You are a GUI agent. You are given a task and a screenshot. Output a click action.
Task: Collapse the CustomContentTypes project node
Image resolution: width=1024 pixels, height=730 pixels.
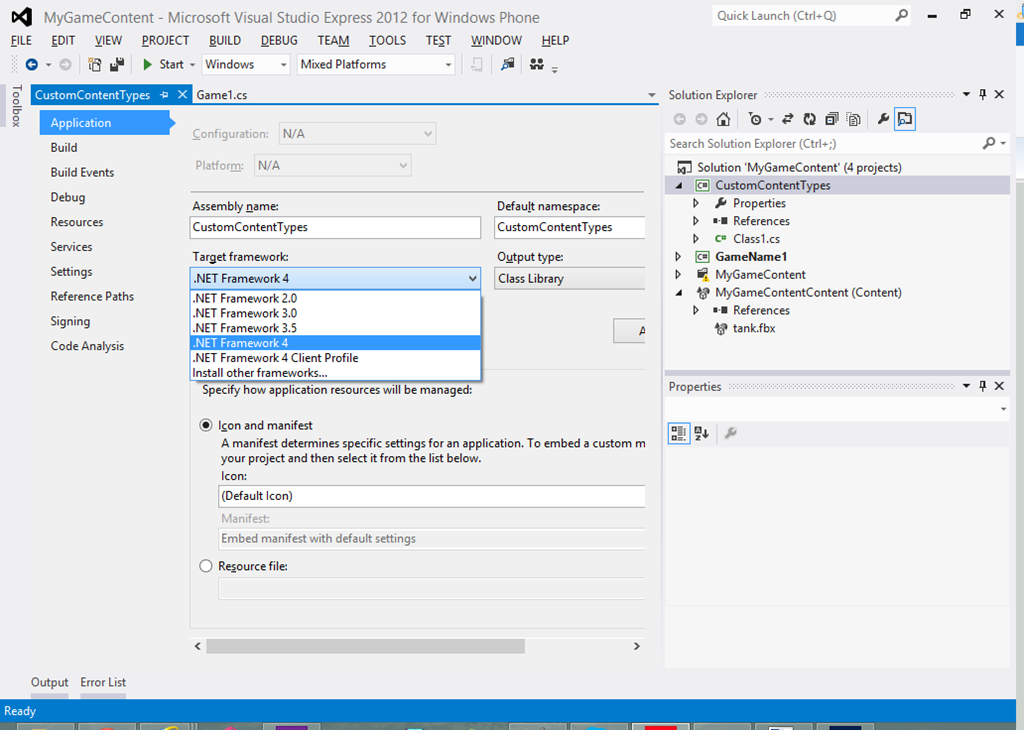[x=679, y=185]
